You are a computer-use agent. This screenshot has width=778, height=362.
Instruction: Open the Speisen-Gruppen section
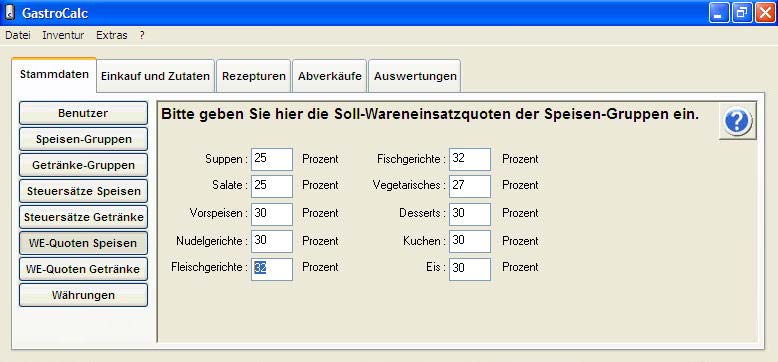tap(83, 139)
